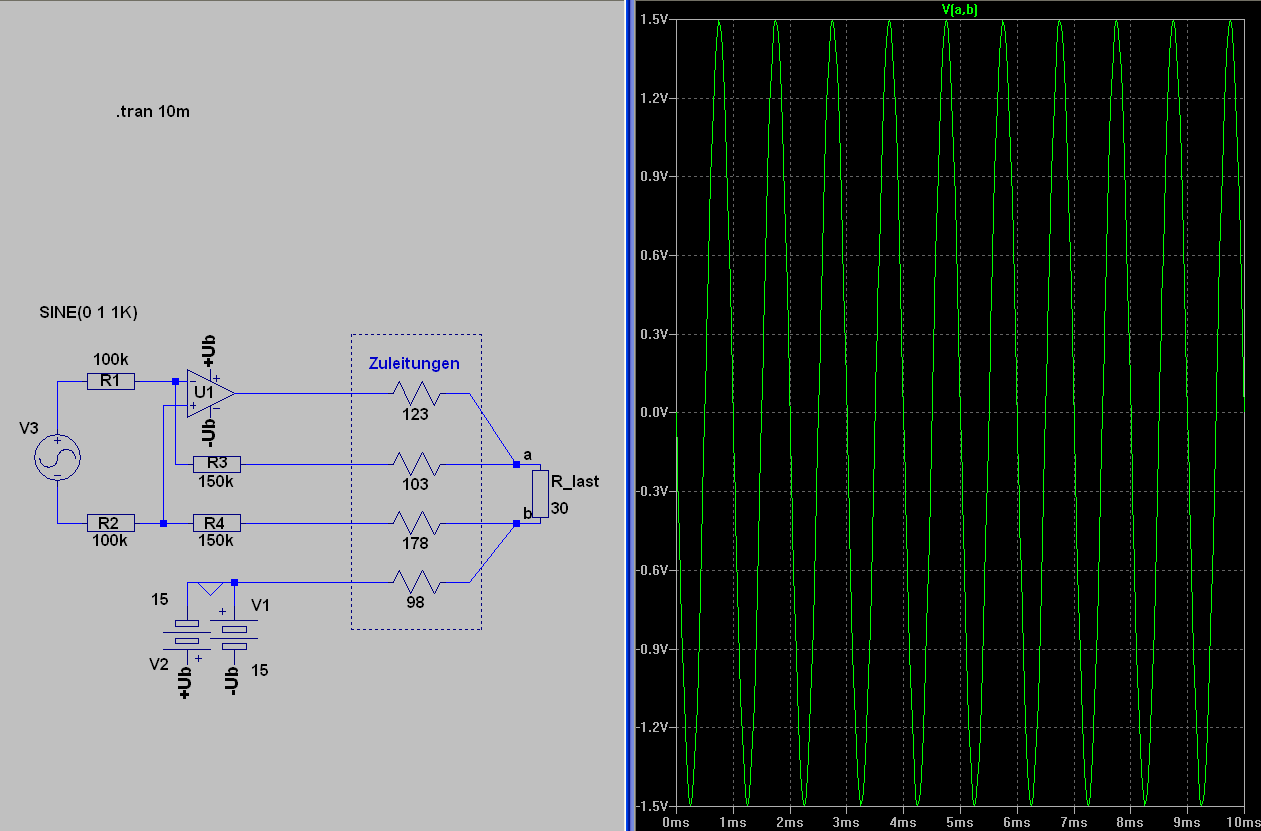
Task: Click the 150k value below R3
Action: [216, 481]
